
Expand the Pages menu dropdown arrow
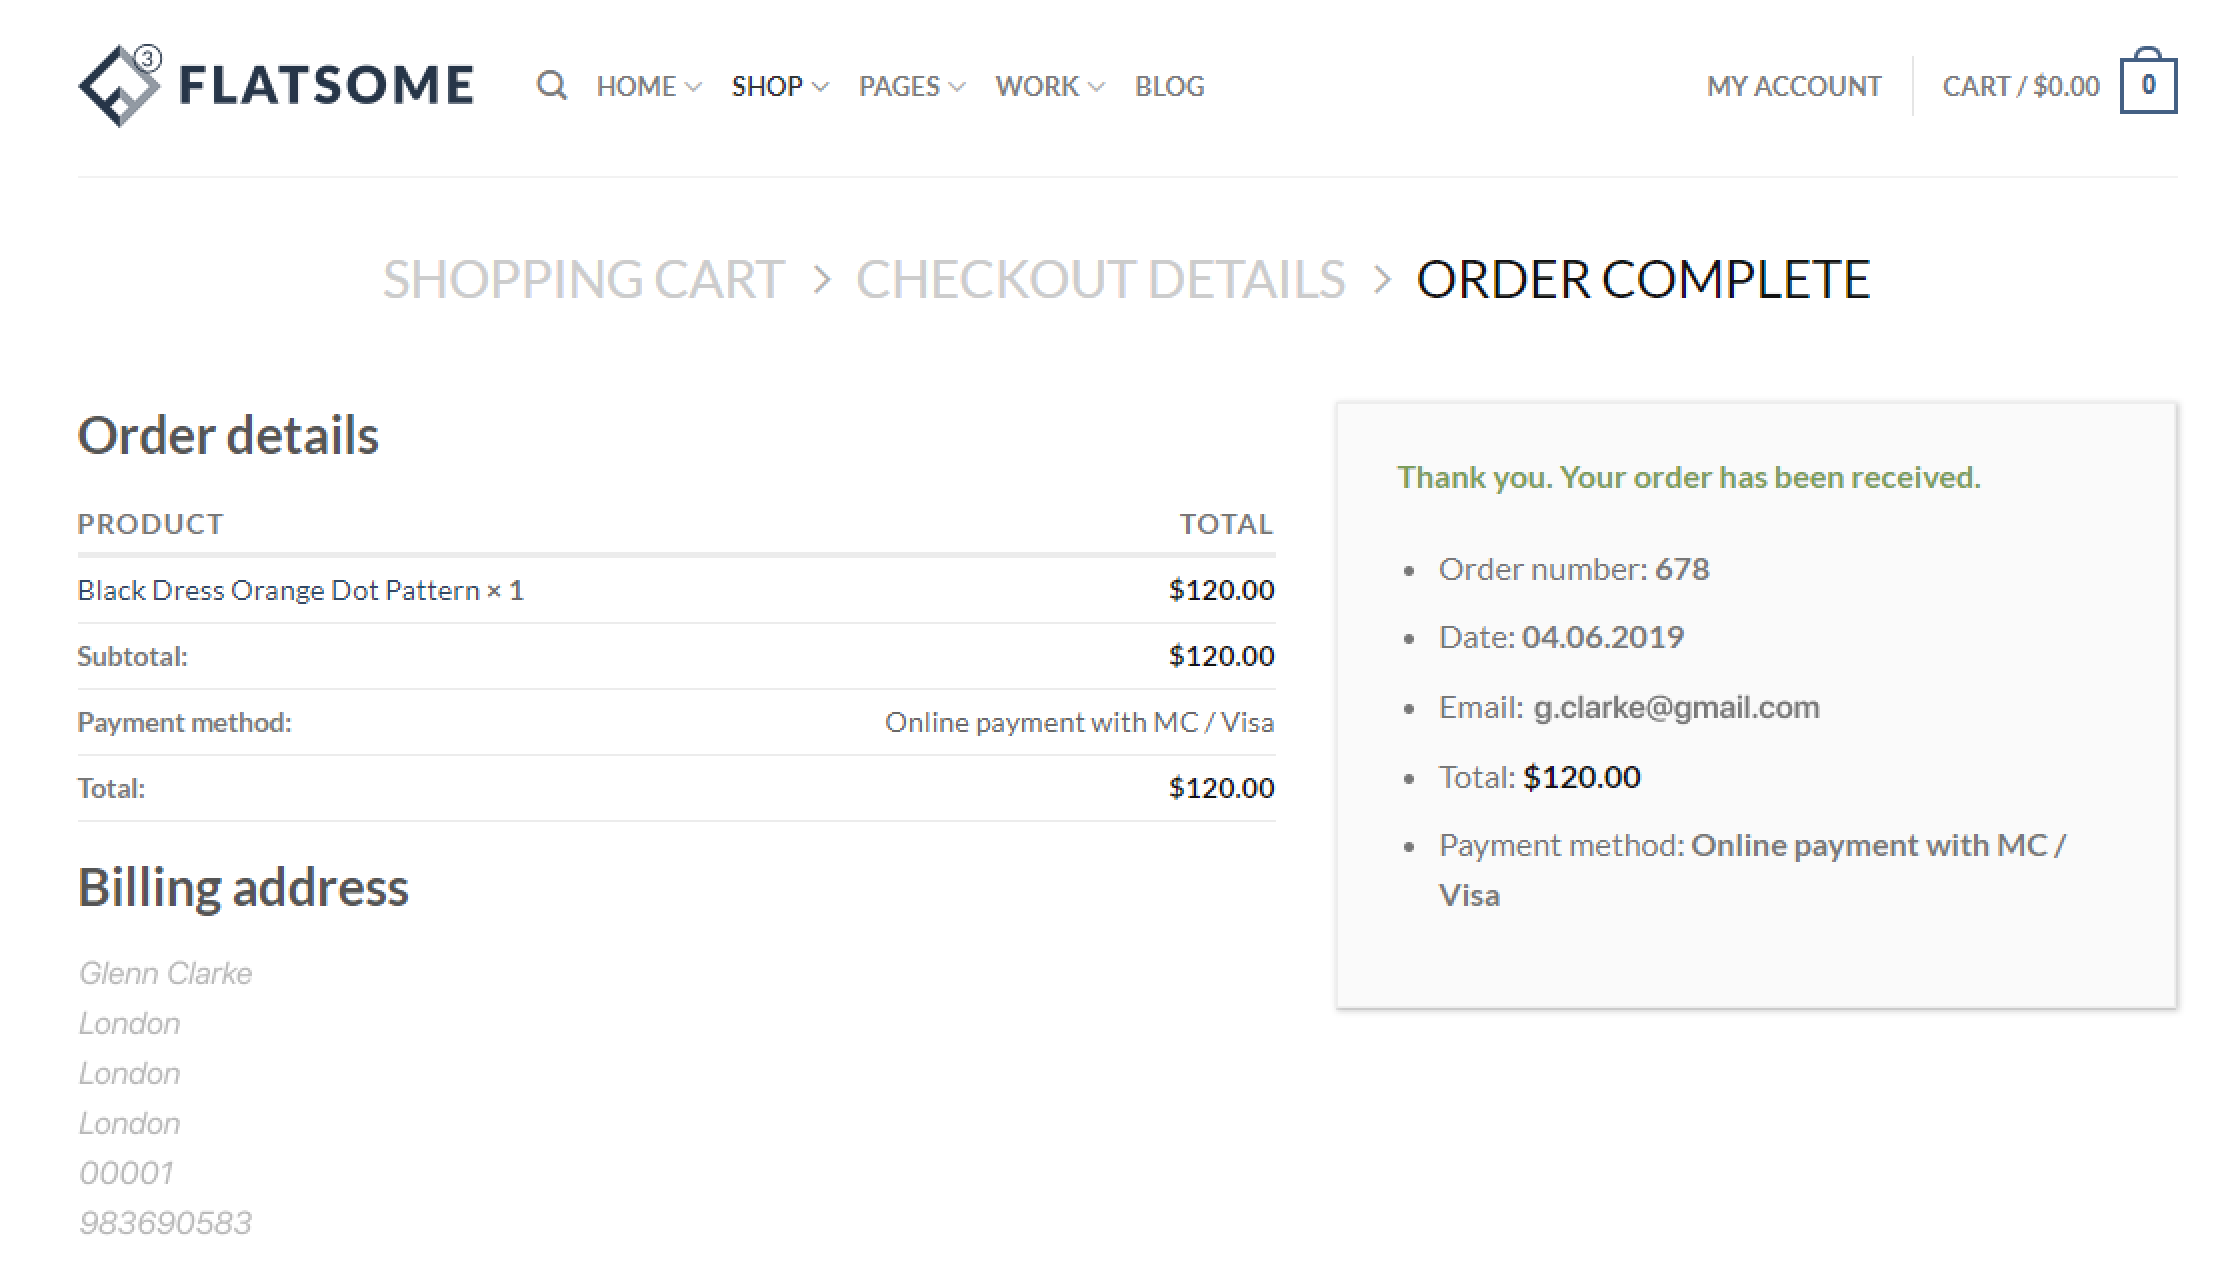click(x=957, y=87)
